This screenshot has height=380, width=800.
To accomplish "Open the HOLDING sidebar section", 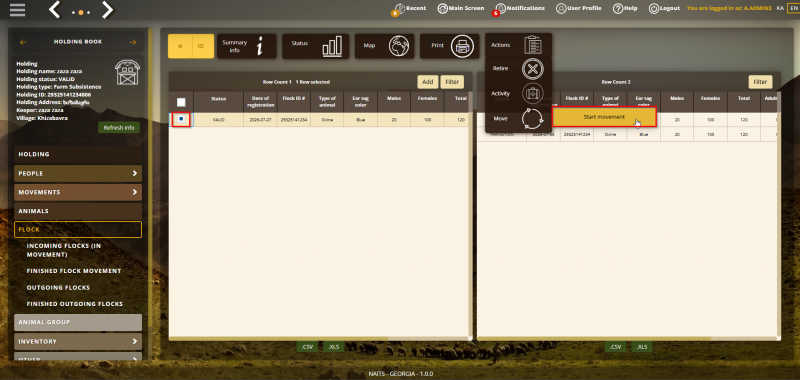I will coord(78,154).
